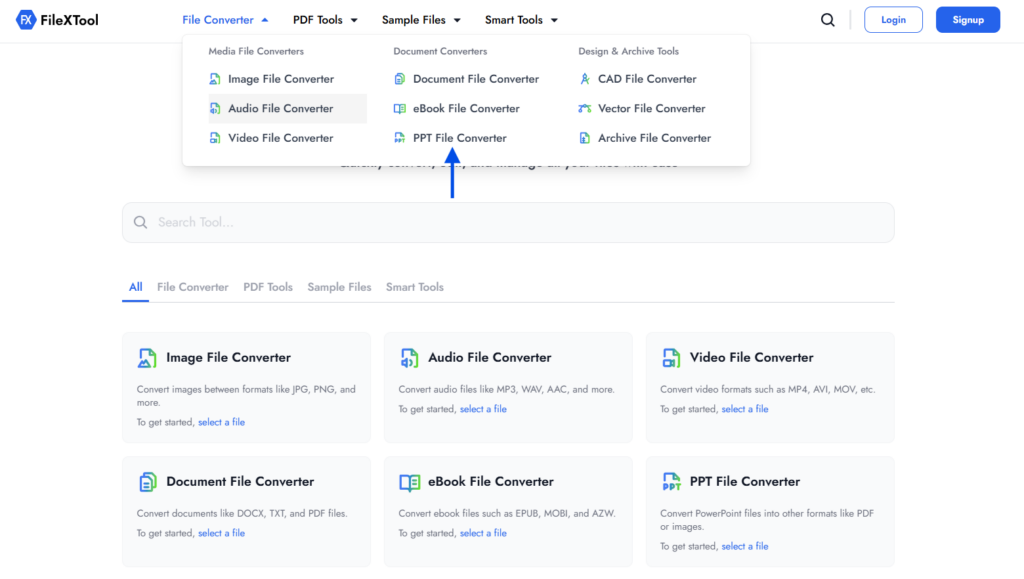Open the search magnifier in the header

(827, 19)
